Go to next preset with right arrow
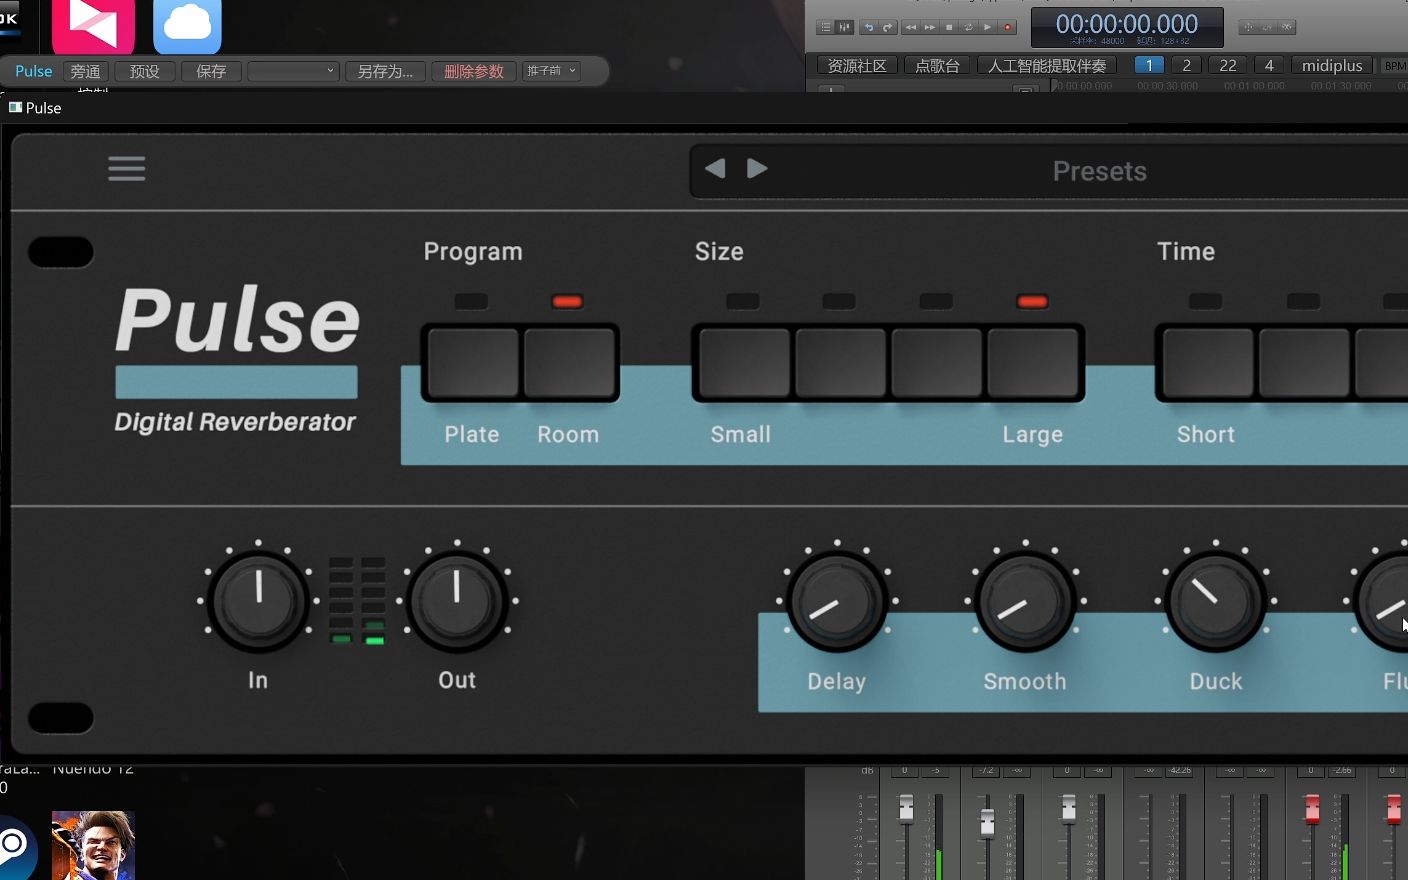 click(758, 168)
